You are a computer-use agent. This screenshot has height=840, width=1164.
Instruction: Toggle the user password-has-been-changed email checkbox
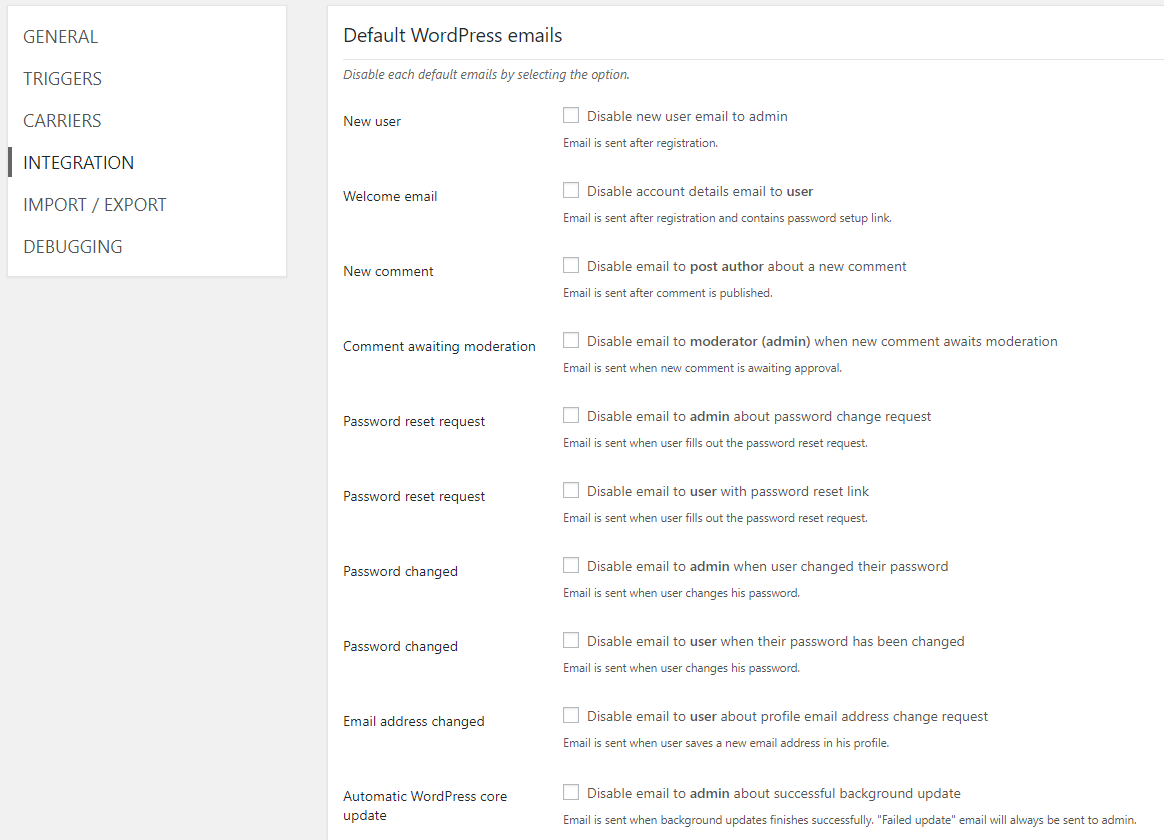[571, 641]
